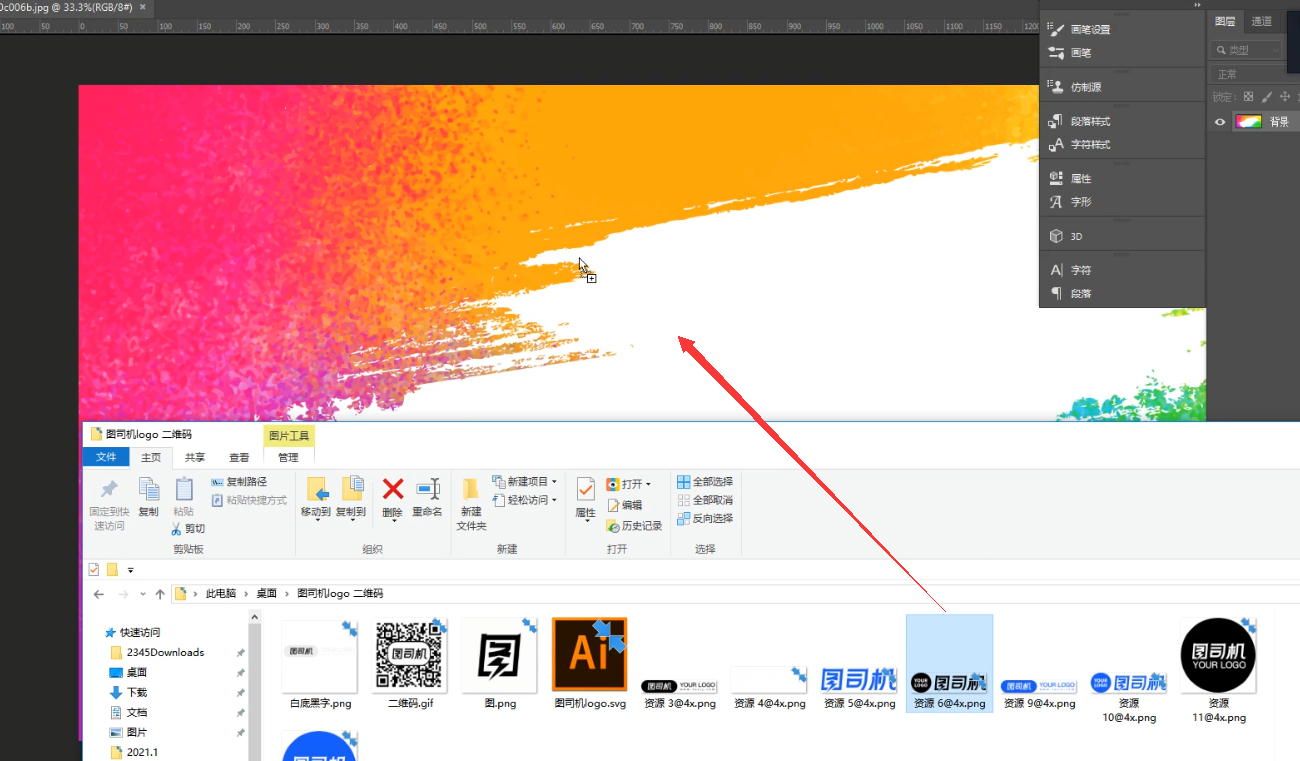Click the Explorer back arrow

coord(99,594)
